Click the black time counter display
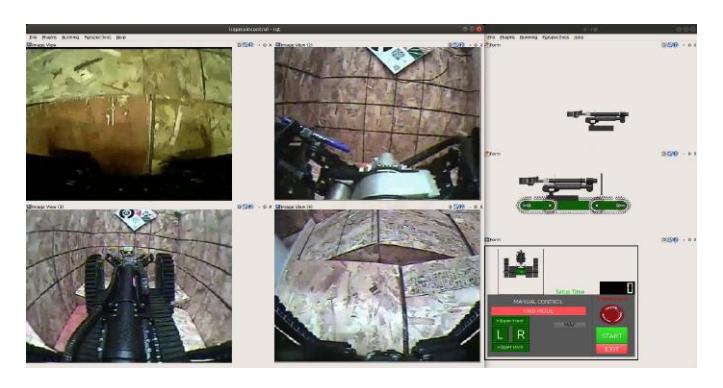 point(617,288)
